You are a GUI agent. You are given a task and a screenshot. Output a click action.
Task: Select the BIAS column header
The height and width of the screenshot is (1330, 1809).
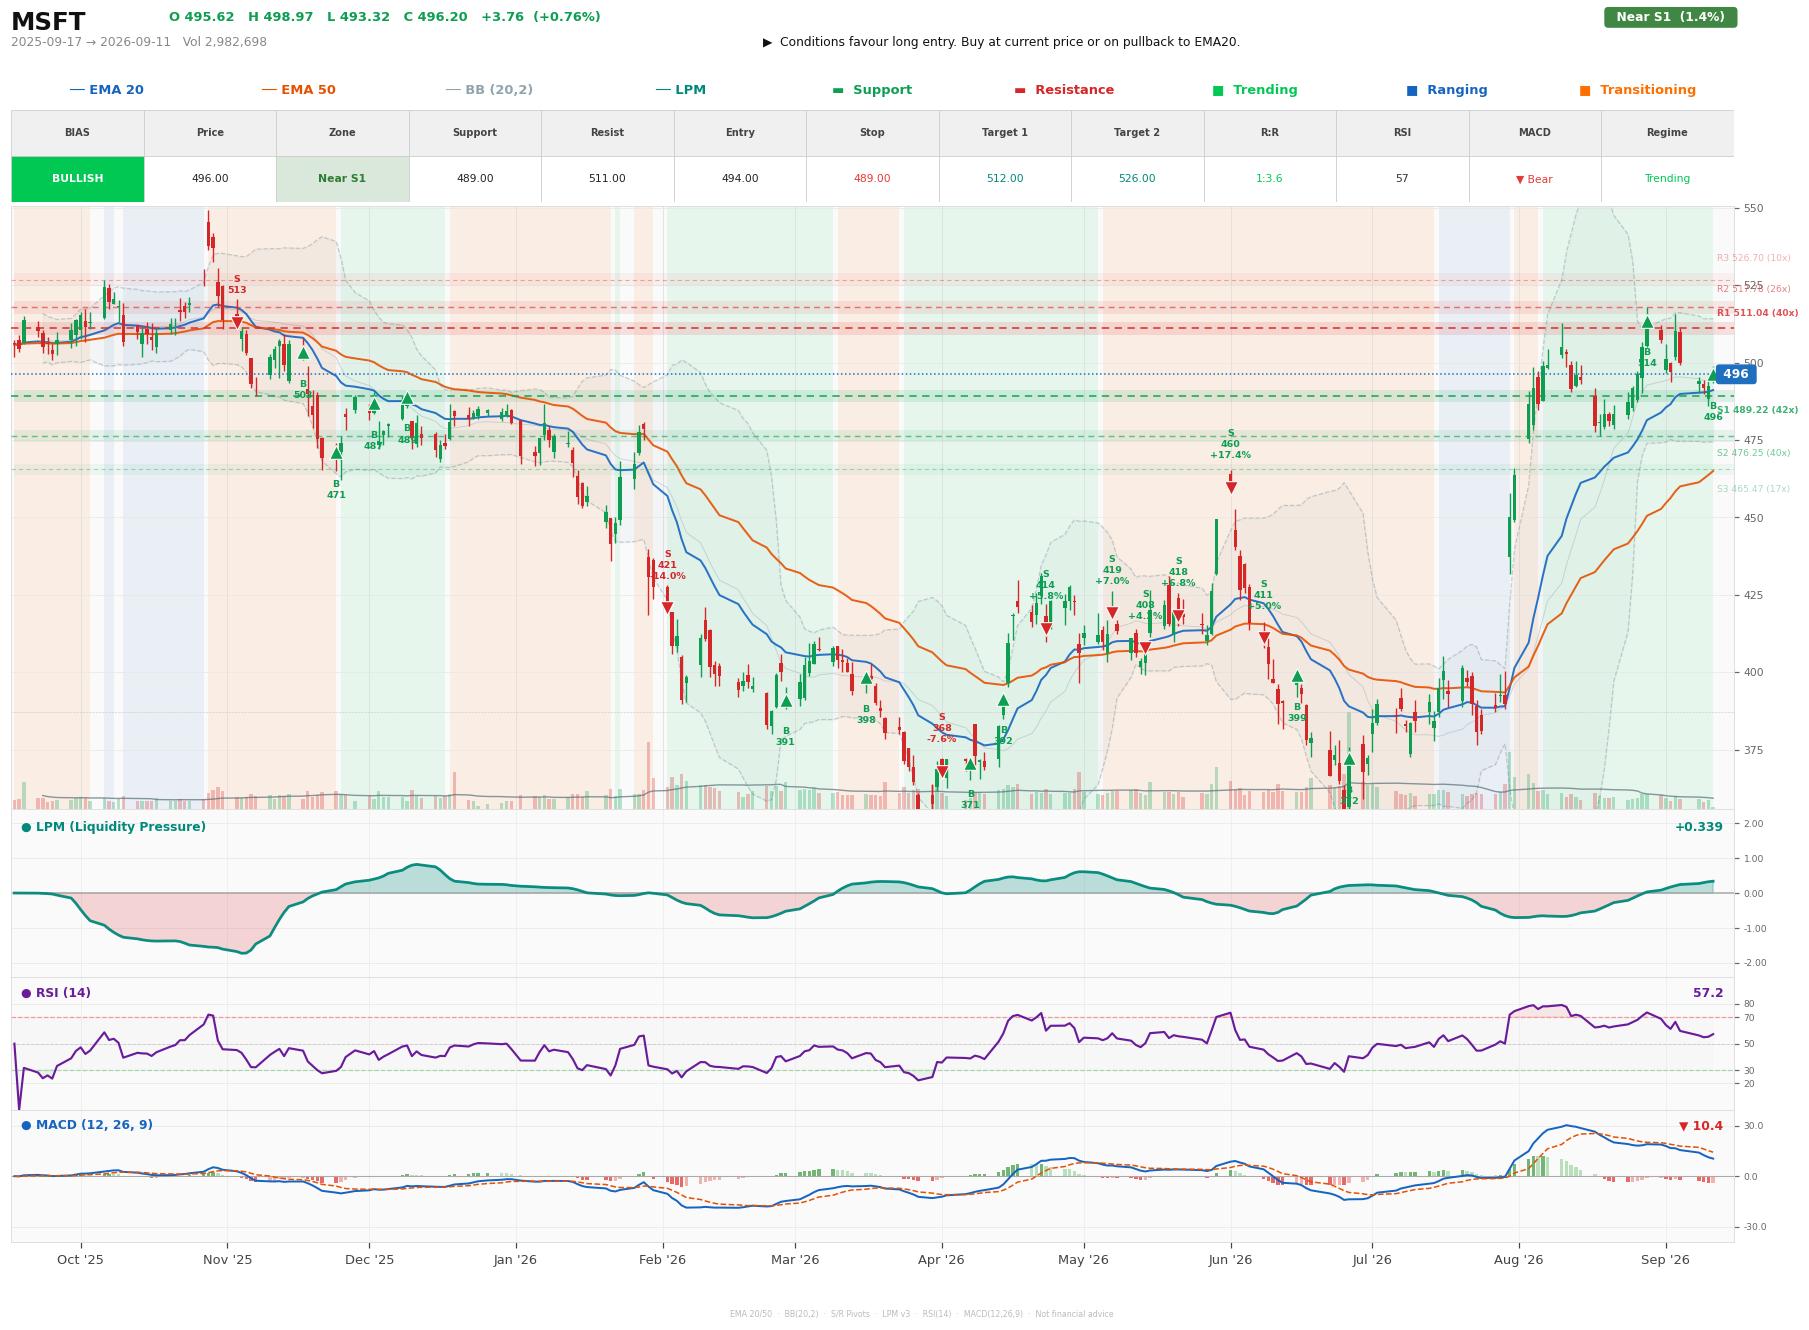(x=78, y=133)
